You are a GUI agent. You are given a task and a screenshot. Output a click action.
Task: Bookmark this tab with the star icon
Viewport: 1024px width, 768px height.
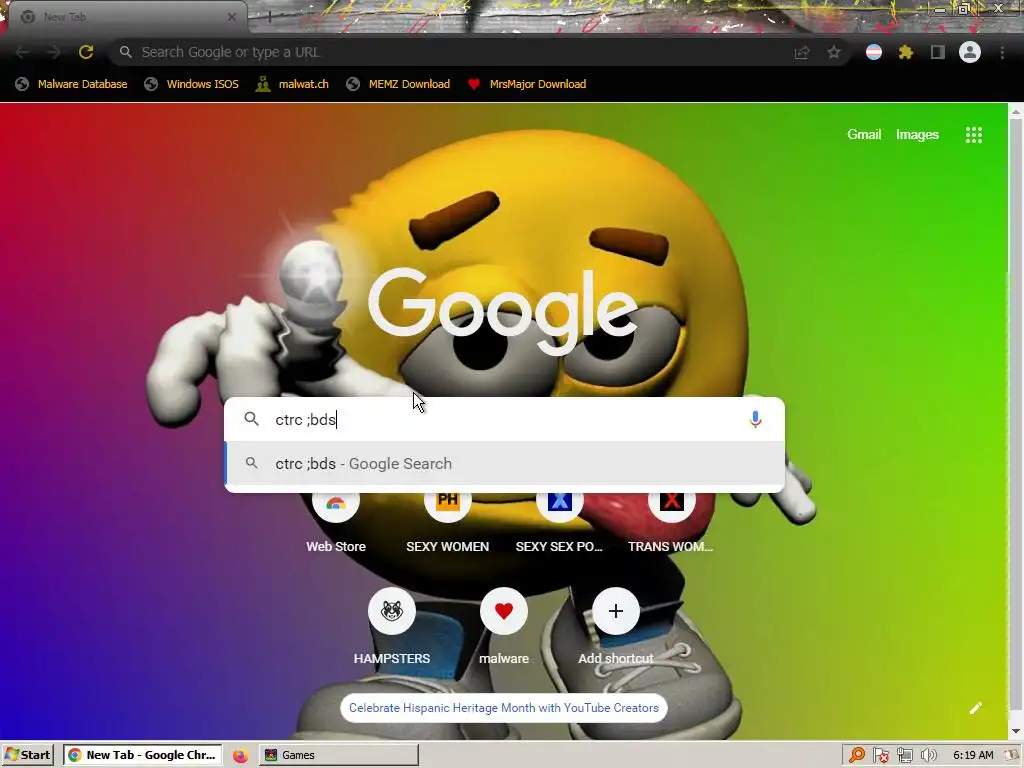pos(834,52)
